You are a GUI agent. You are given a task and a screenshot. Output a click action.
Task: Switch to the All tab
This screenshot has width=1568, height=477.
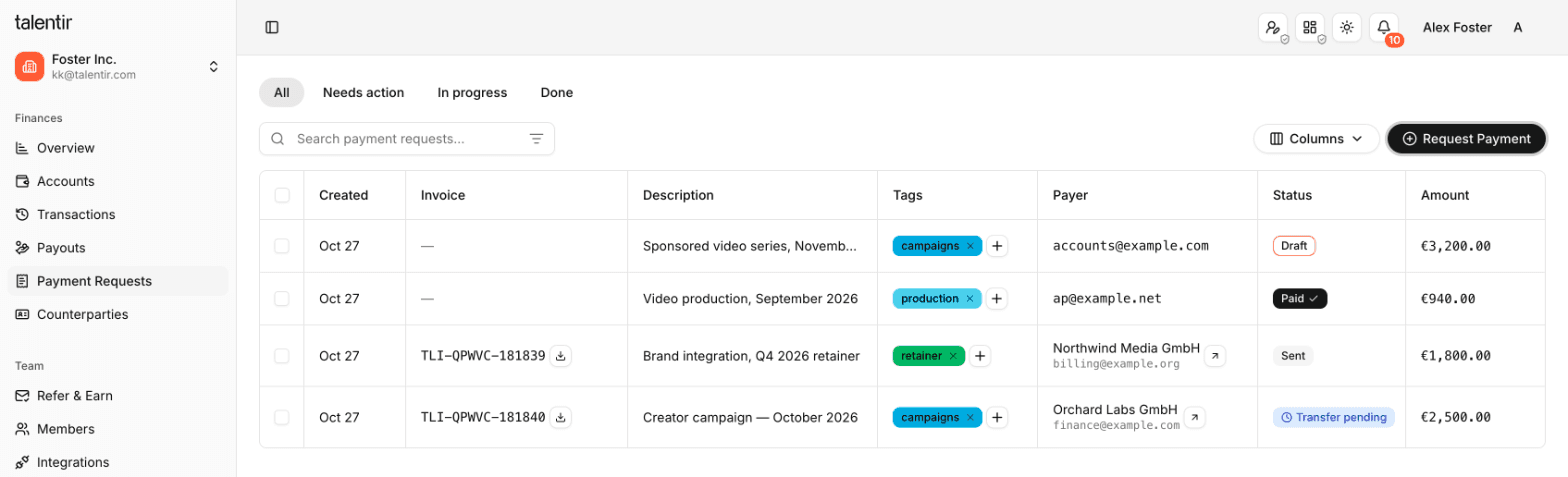[x=281, y=92]
